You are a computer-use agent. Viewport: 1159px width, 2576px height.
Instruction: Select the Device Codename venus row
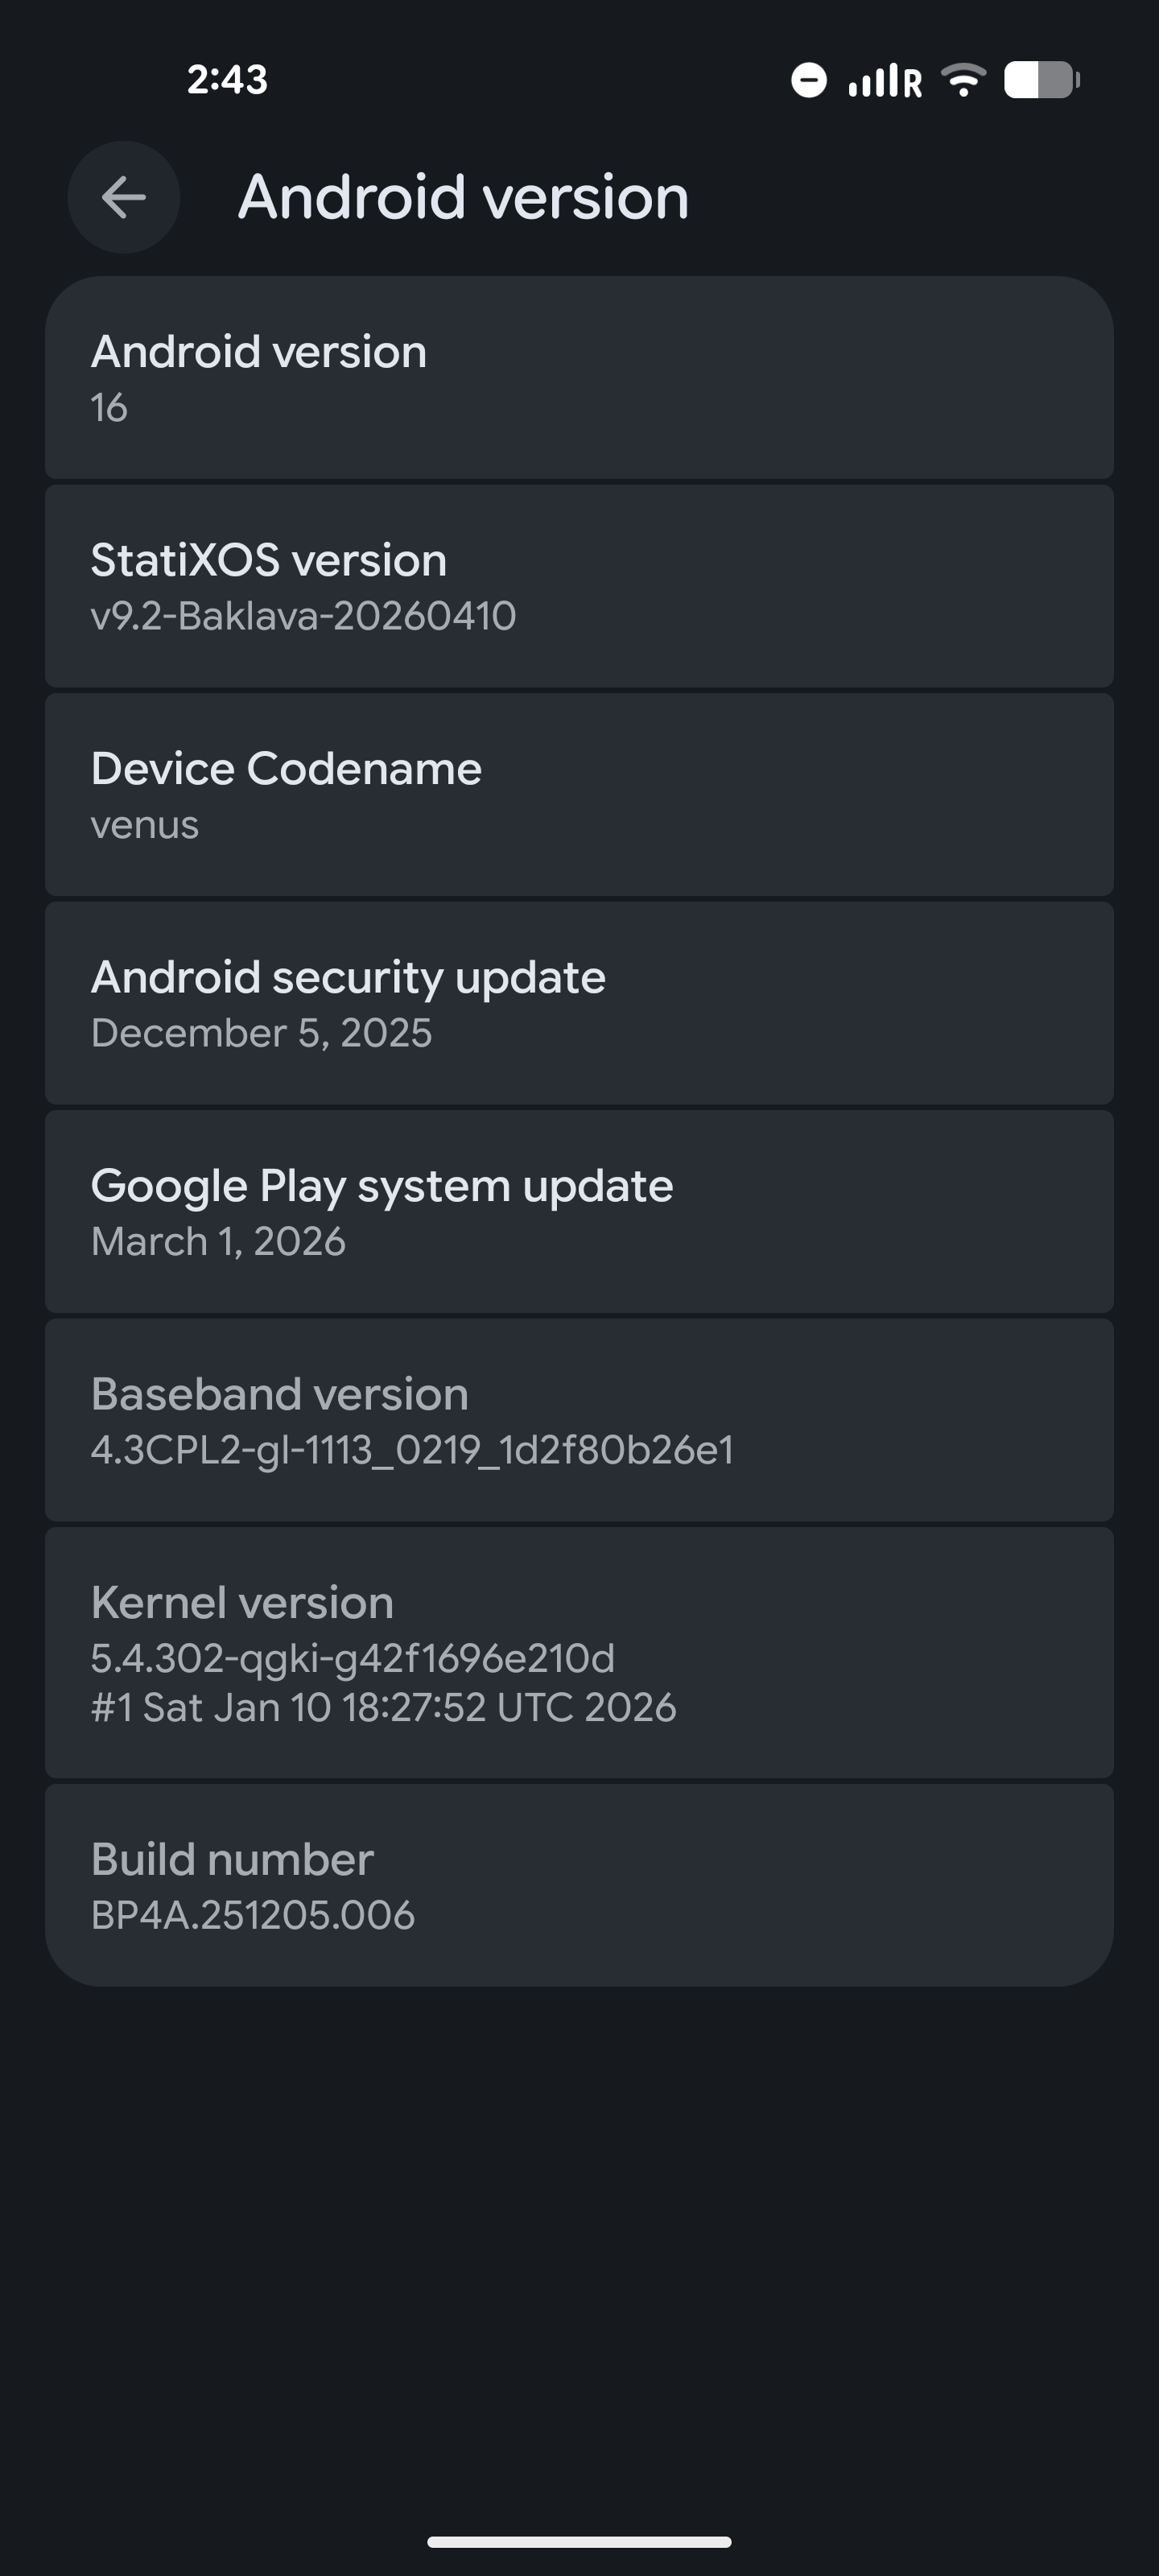coord(579,795)
